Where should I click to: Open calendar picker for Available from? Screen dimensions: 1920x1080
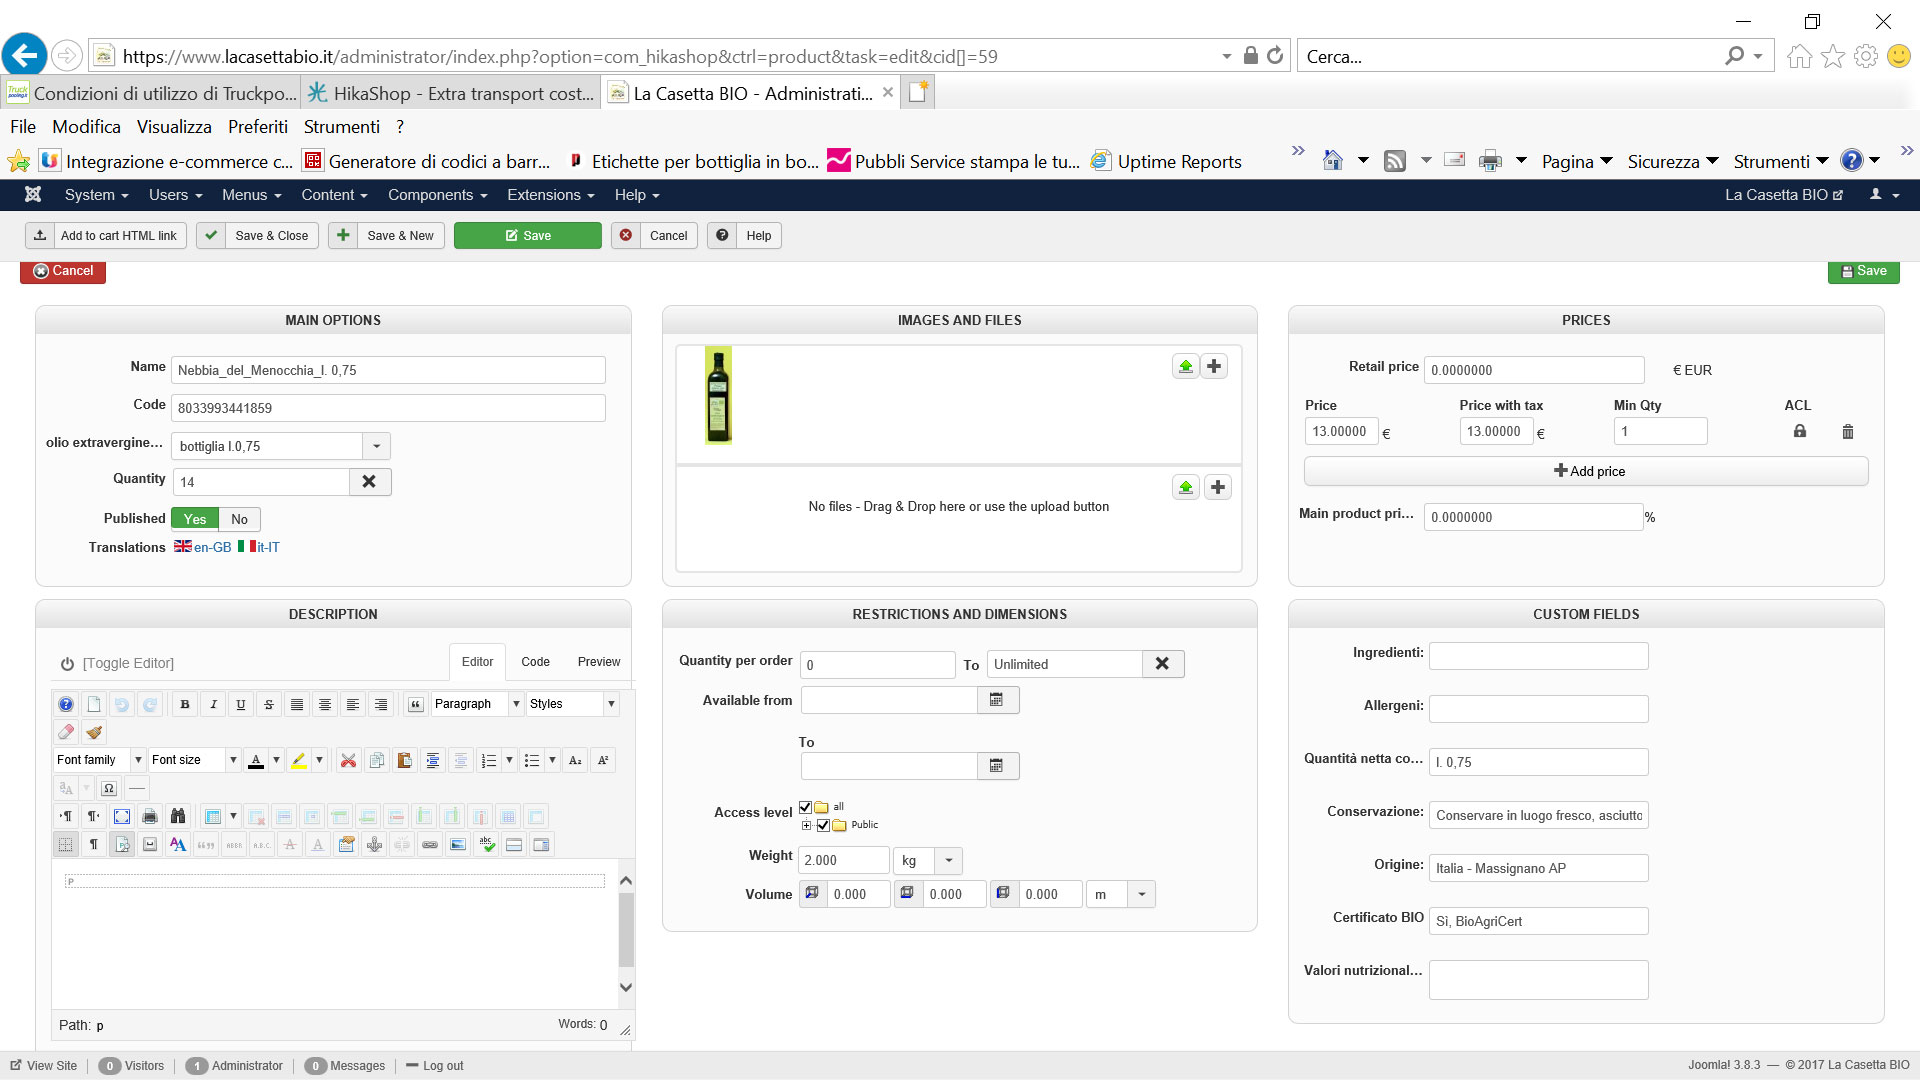(x=996, y=700)
